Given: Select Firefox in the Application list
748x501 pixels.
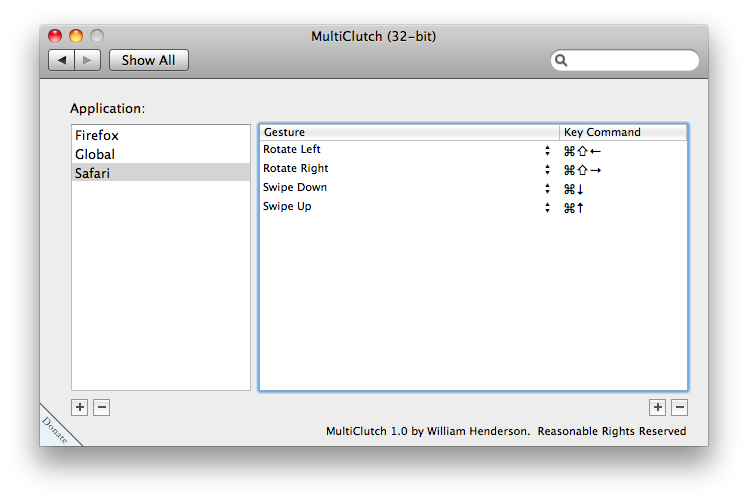Looking at the screenshot, I should coord(161,135).
